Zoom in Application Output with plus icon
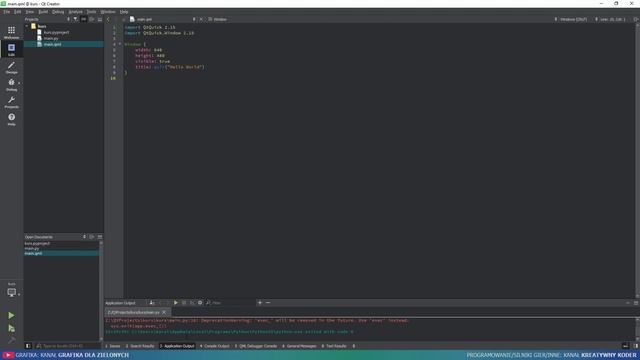 (x=260, y=303)
